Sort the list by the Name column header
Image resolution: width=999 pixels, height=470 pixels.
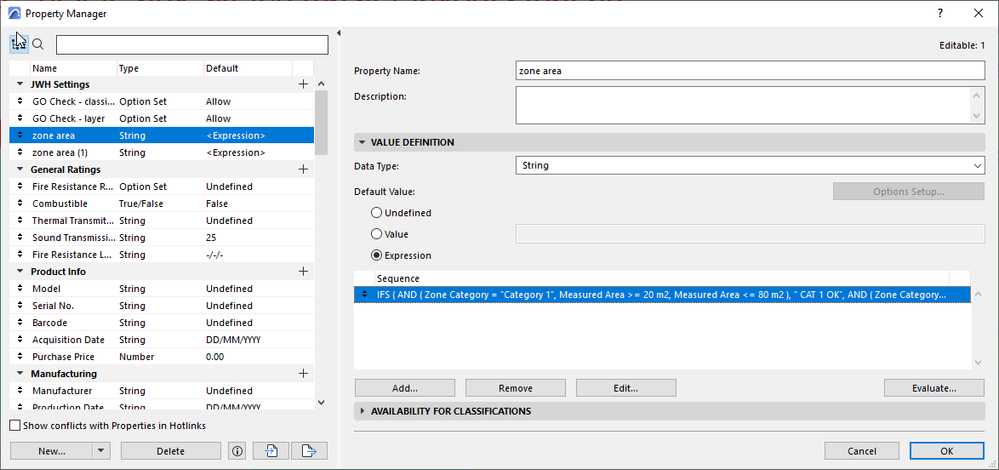pos(73,68)
